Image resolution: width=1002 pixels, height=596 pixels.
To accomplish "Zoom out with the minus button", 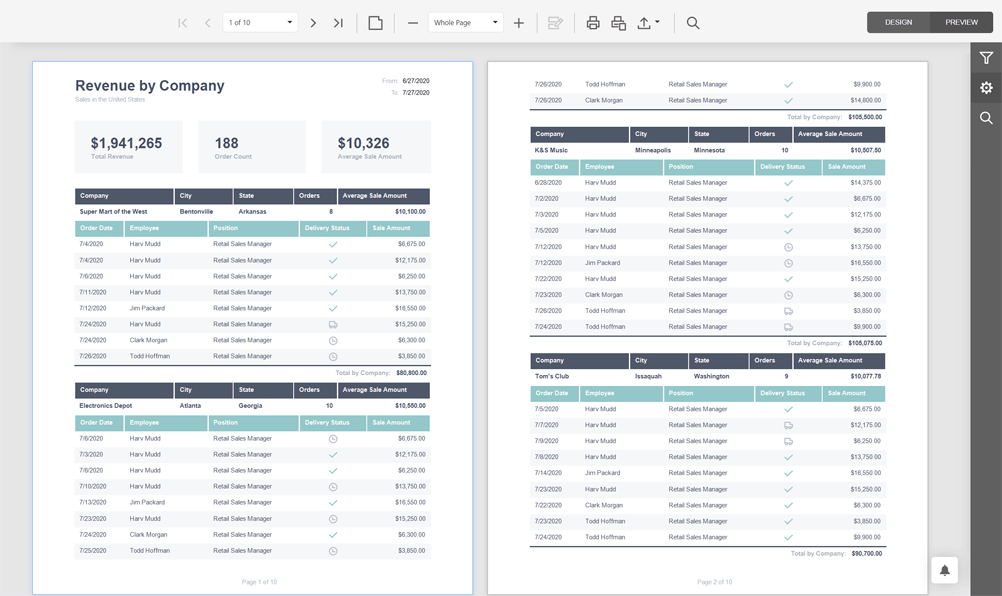I will pos(413,23).
